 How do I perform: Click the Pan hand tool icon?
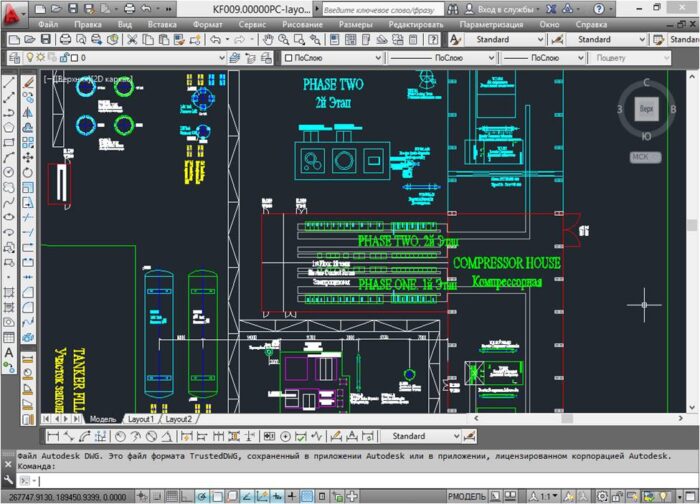point(268,40)
